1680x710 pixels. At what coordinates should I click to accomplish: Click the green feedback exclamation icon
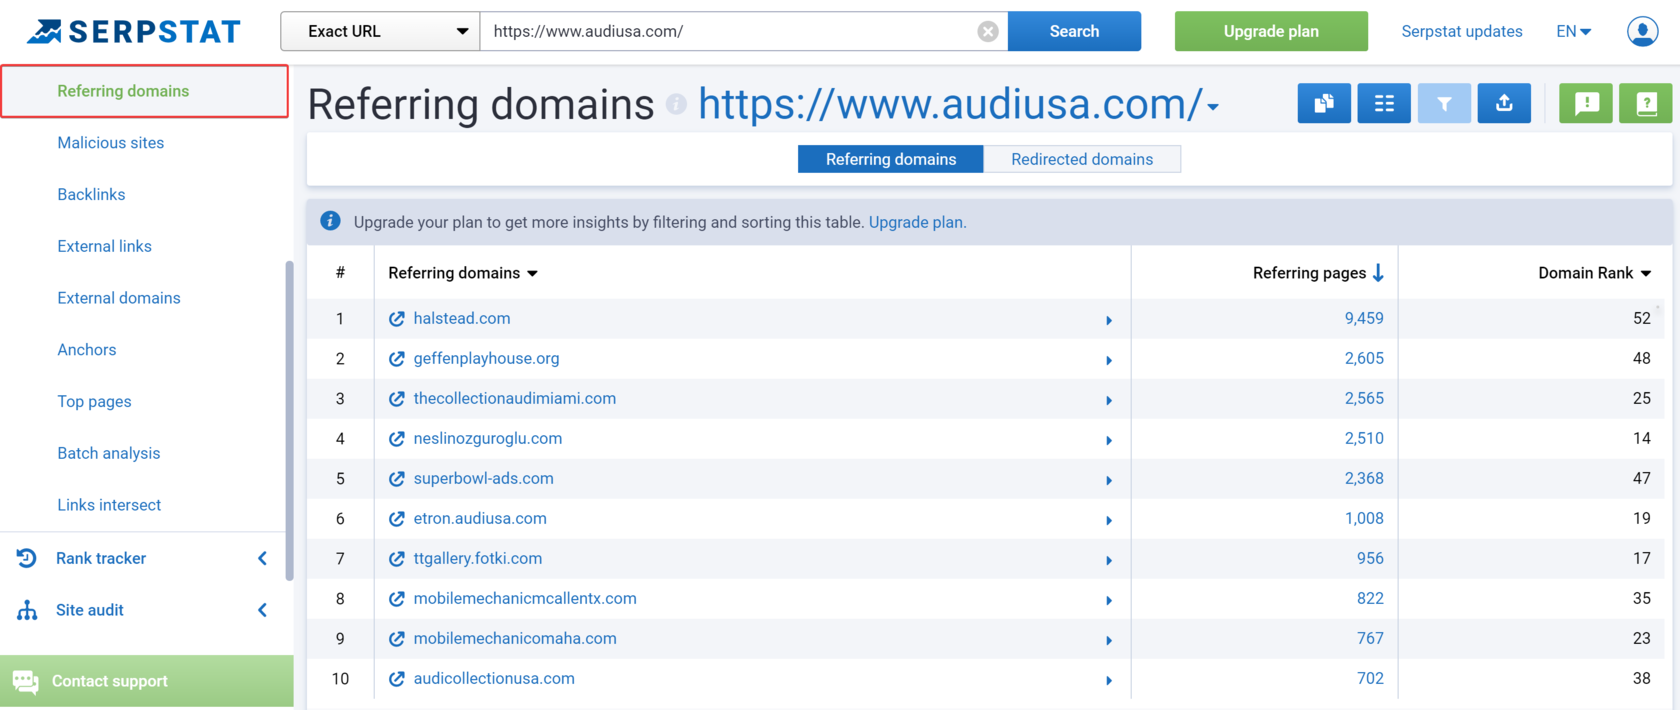1585,103
